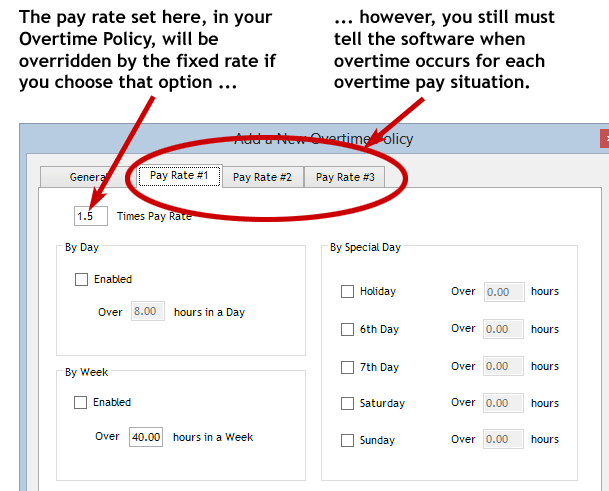This screenshot has width=609, height=491.
Task: Click the hours in a Day field
Action: click(x=148, y=312)
